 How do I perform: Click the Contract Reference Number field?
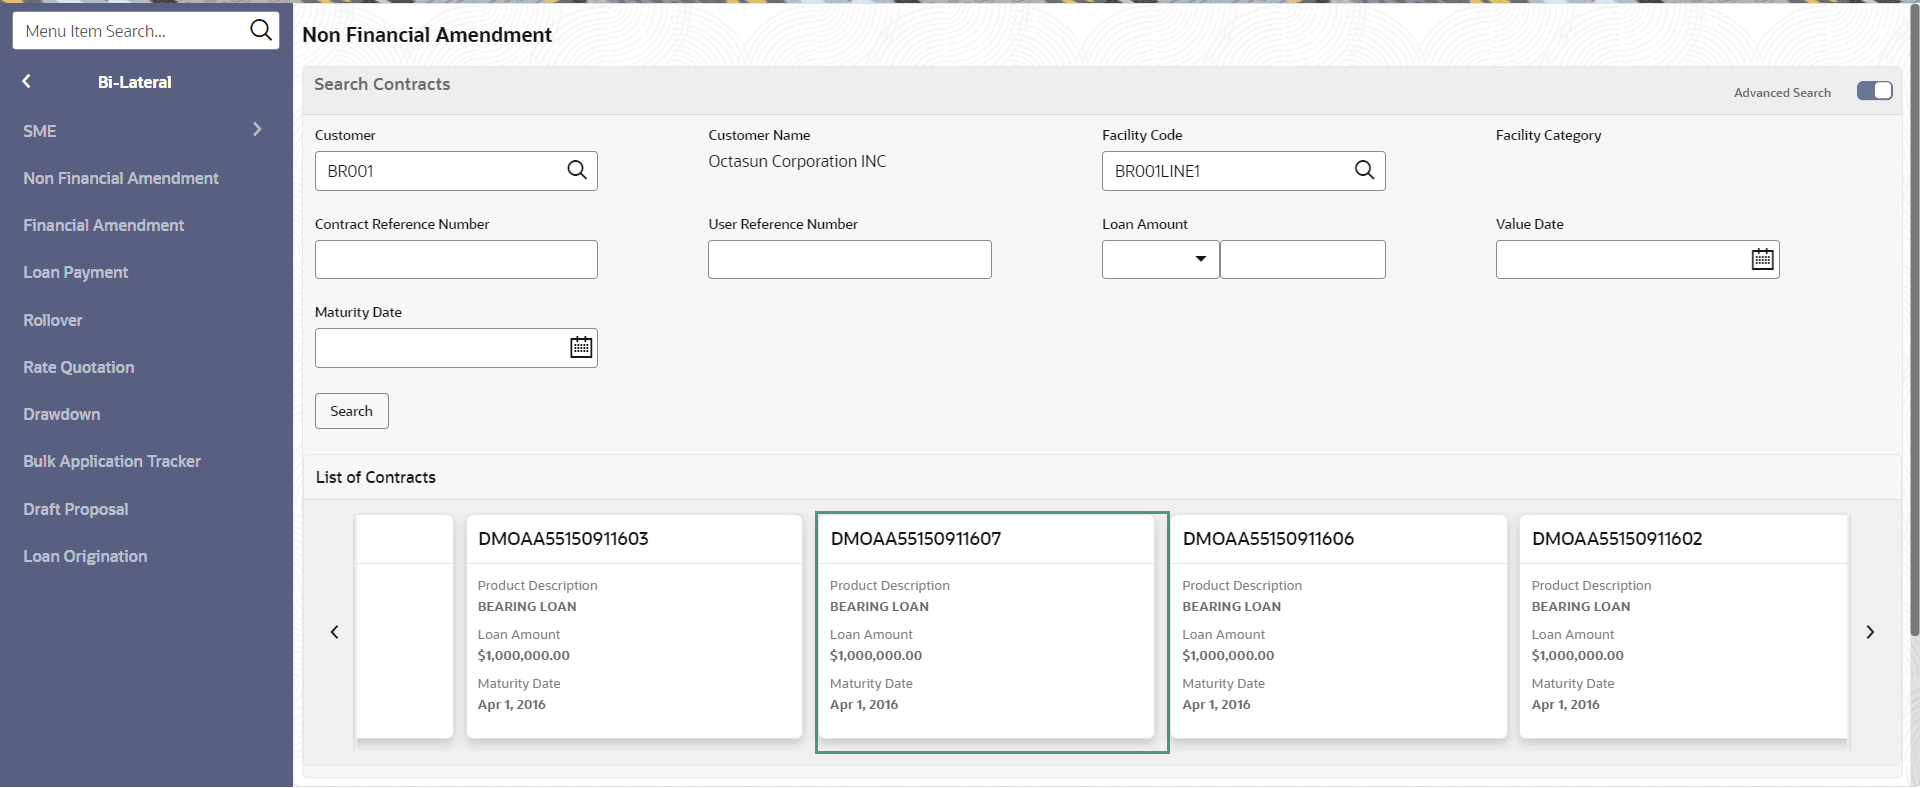[x=456, y=259]
